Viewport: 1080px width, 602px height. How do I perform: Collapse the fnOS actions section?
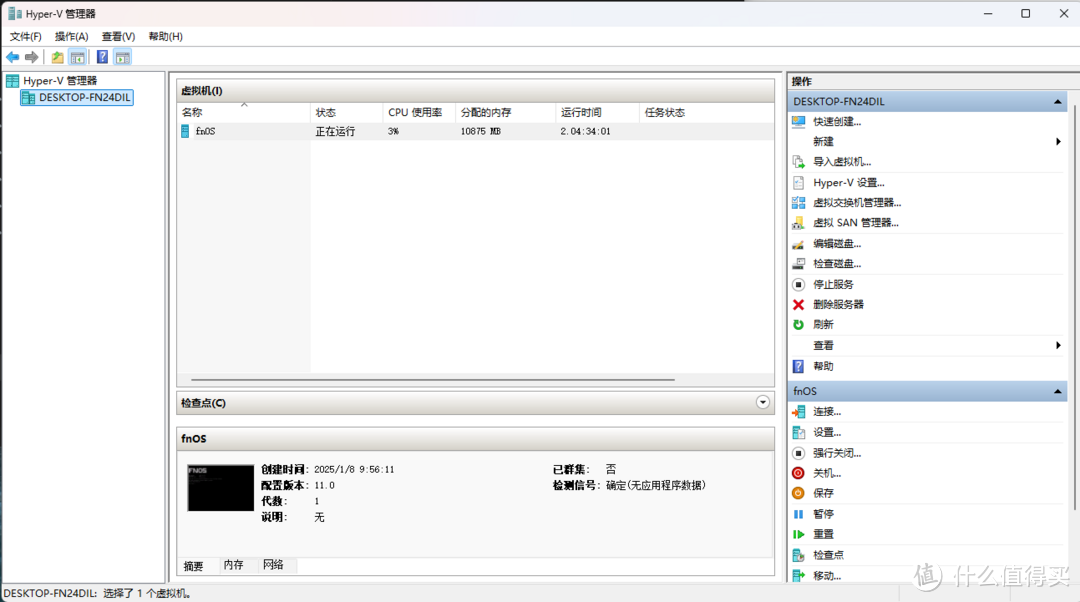[1057, 392]
